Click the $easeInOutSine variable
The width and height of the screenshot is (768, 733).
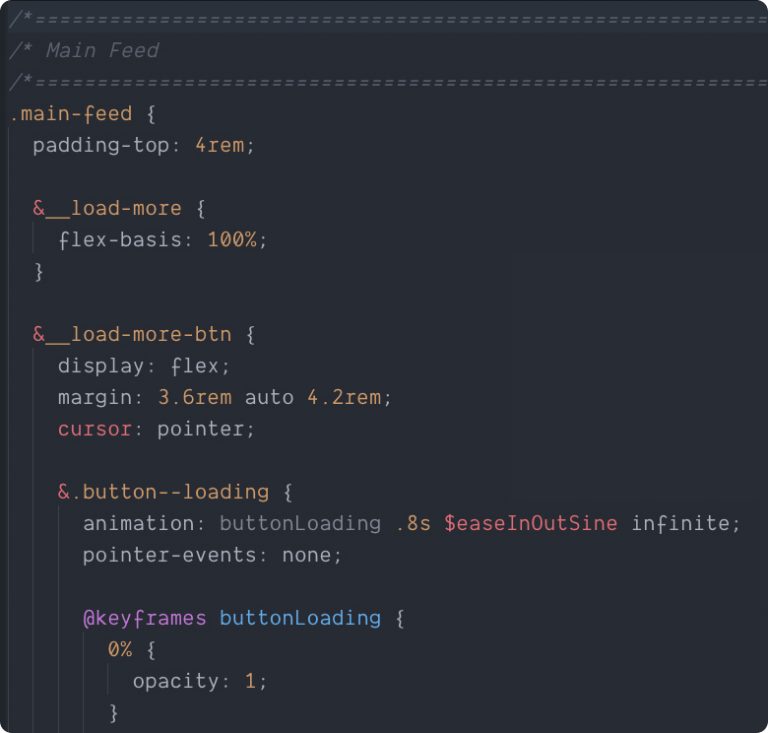531,523
